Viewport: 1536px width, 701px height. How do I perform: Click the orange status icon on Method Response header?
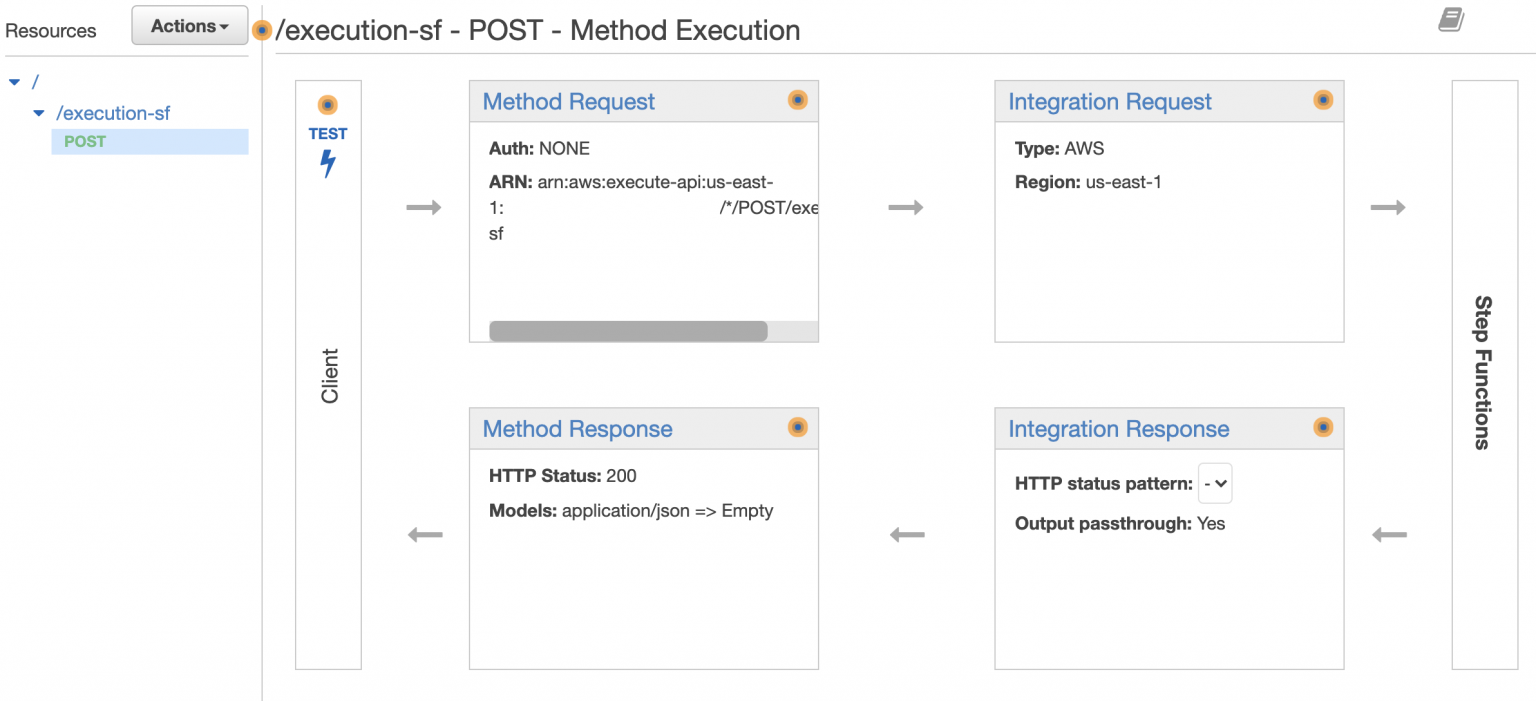(x=797, y=427)
